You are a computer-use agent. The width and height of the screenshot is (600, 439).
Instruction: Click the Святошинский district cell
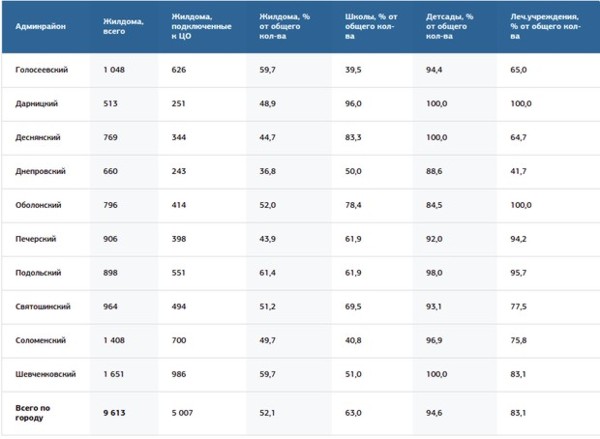pos(41,306)
